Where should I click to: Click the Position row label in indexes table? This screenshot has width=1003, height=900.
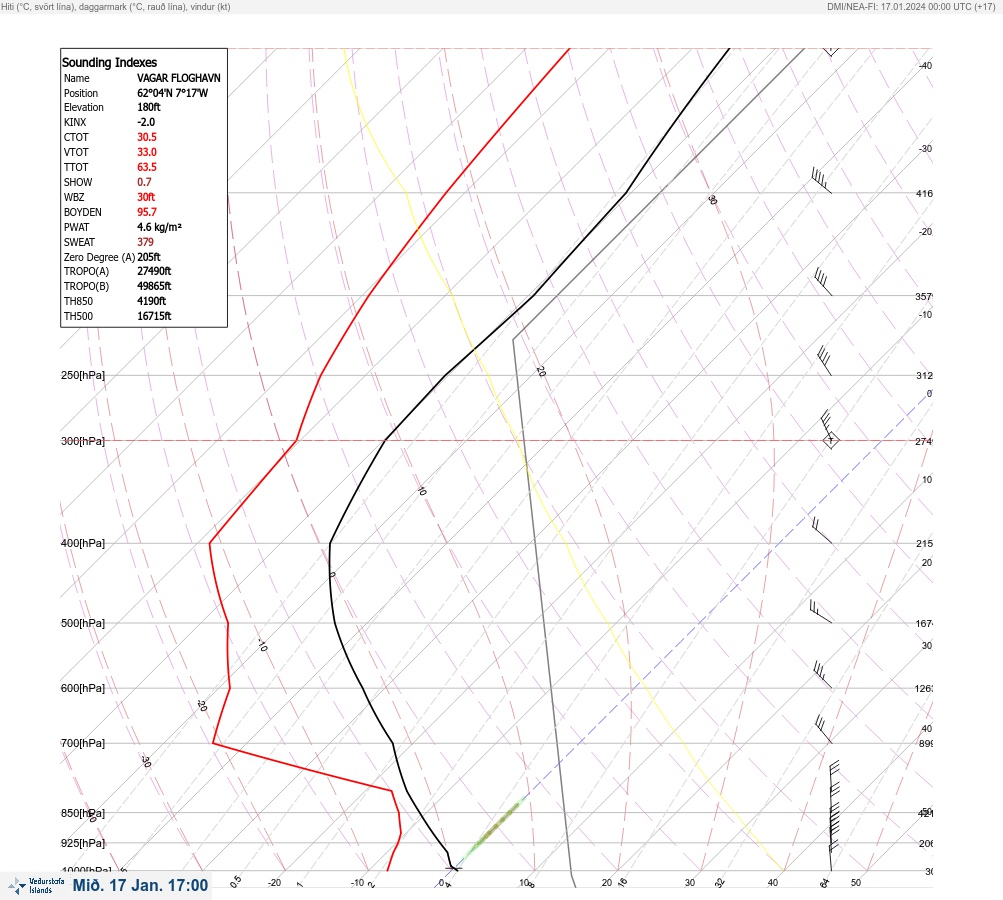click(81, 93)
